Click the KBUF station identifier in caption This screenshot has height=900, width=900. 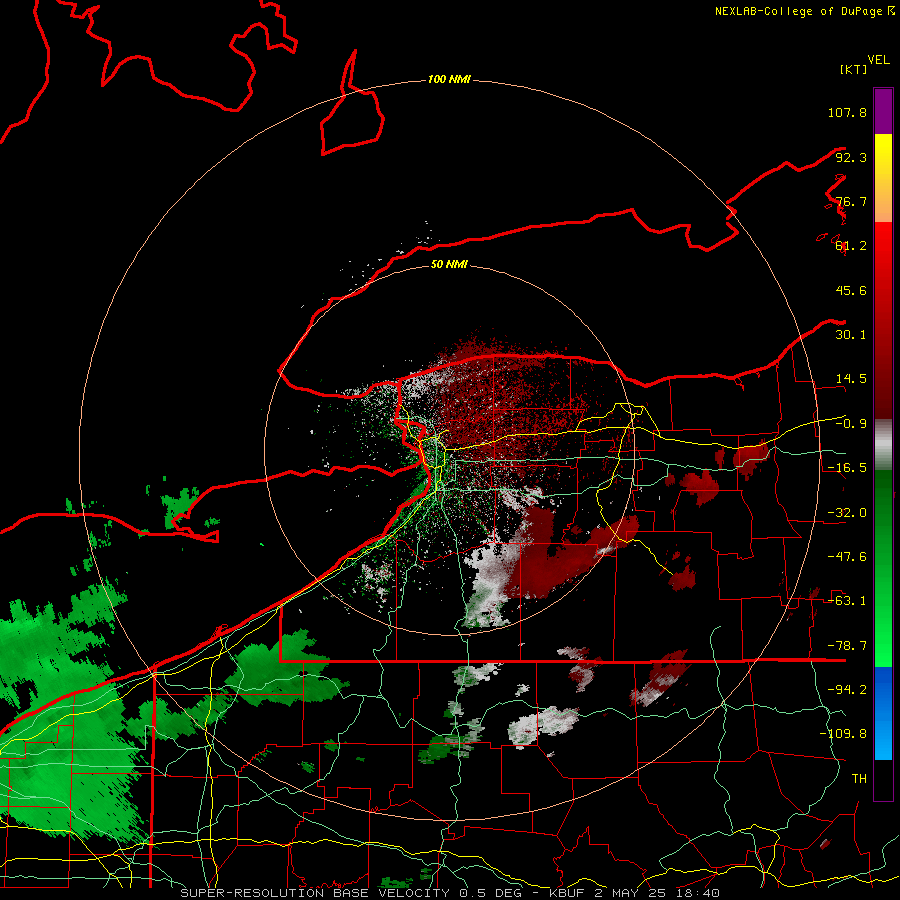pyautogui.click(x=568, y=893)
